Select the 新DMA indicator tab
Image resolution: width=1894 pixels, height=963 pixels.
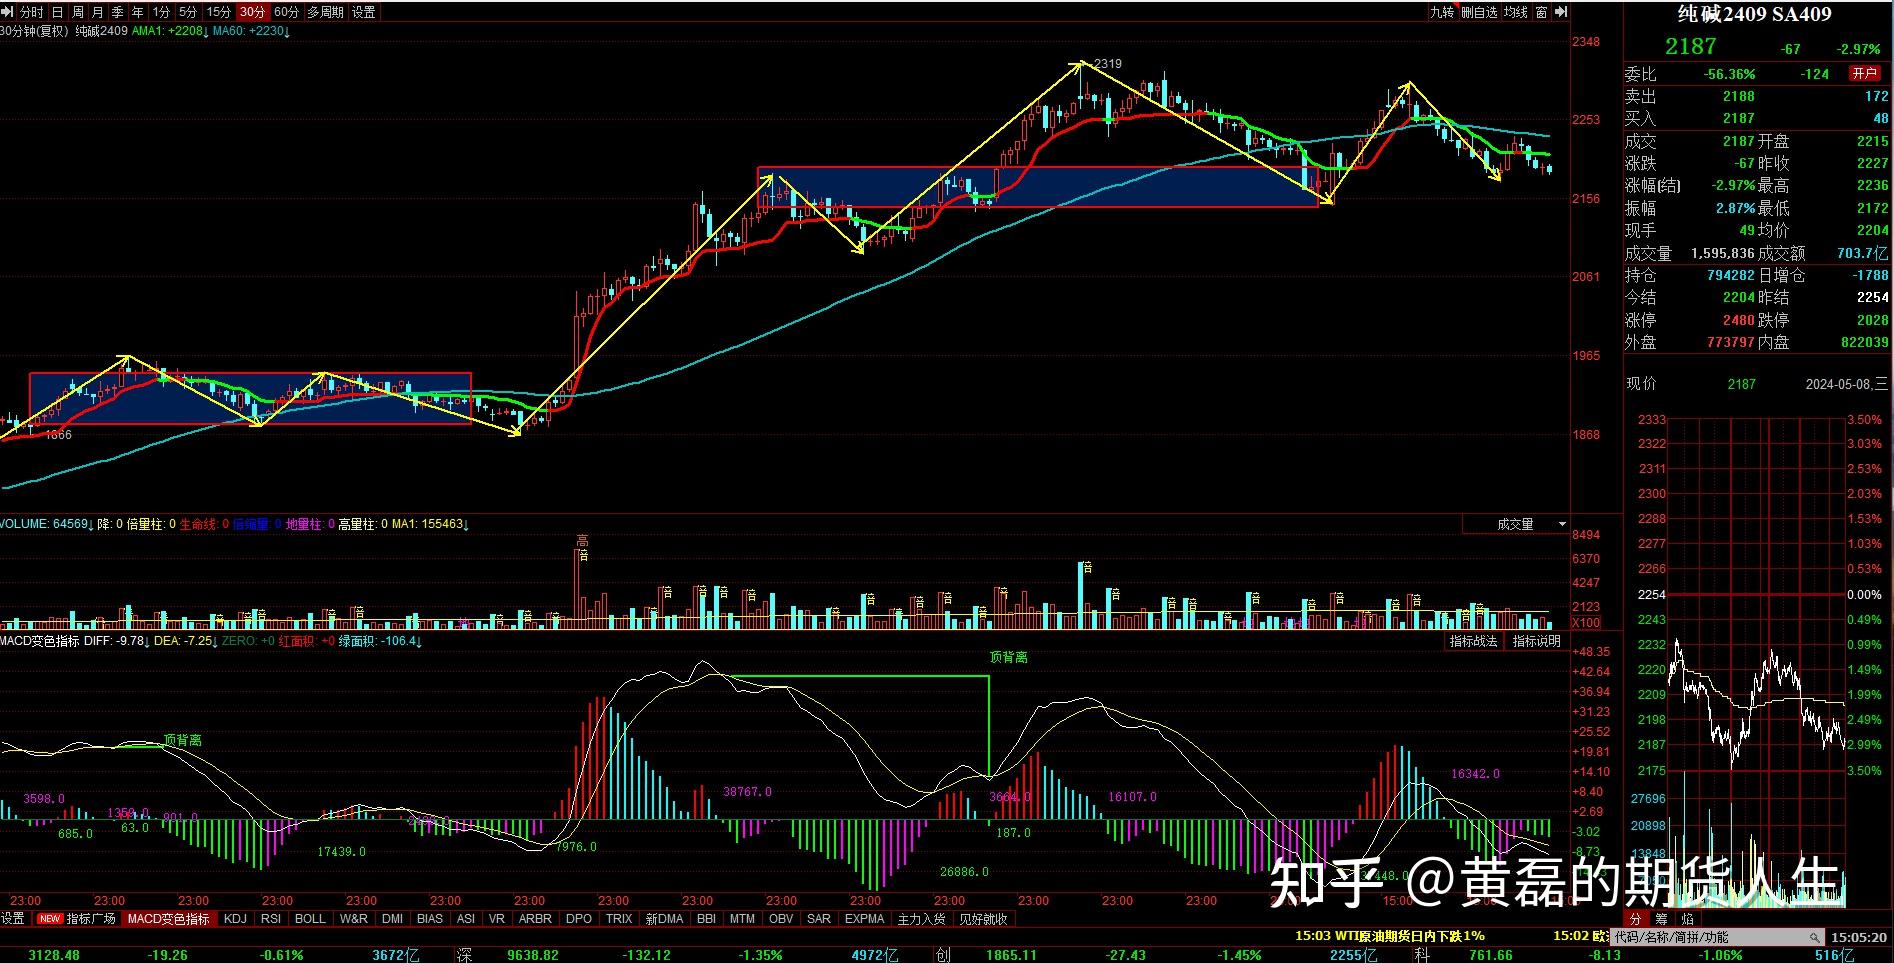pos(665,919)
